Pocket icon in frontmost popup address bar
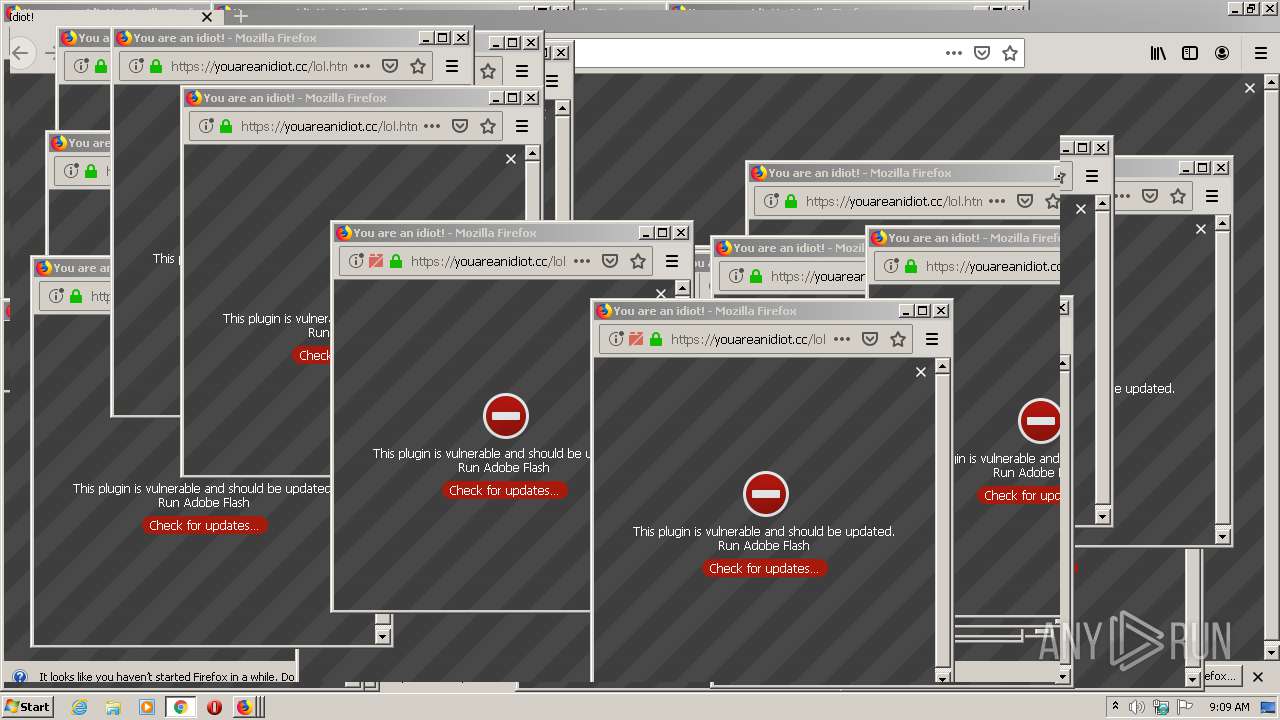 coord(870,339)
